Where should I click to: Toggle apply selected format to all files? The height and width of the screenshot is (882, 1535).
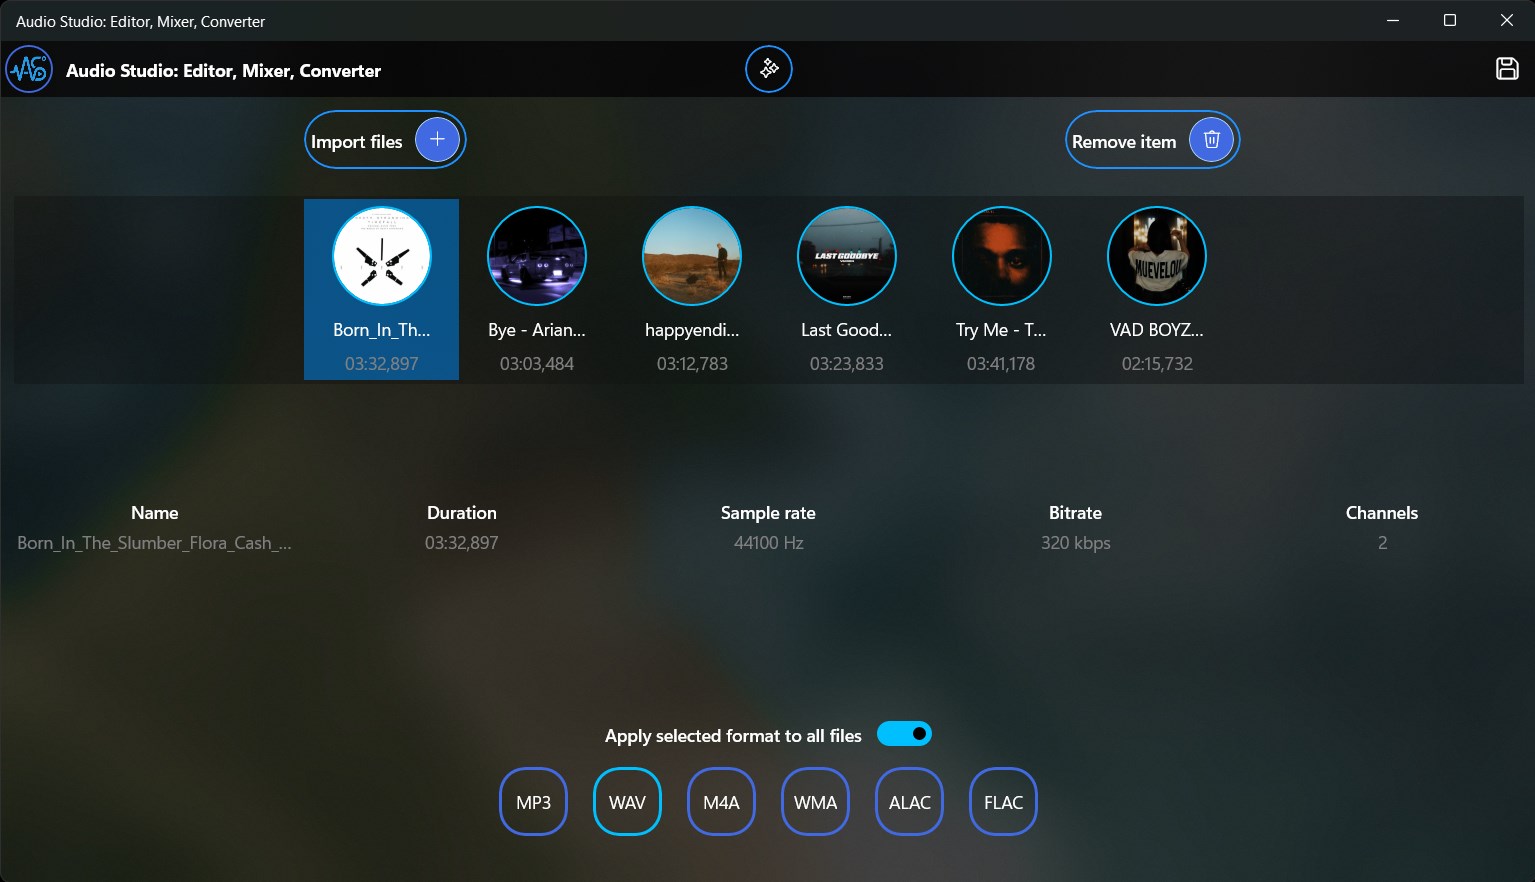[x=904, y=733]
